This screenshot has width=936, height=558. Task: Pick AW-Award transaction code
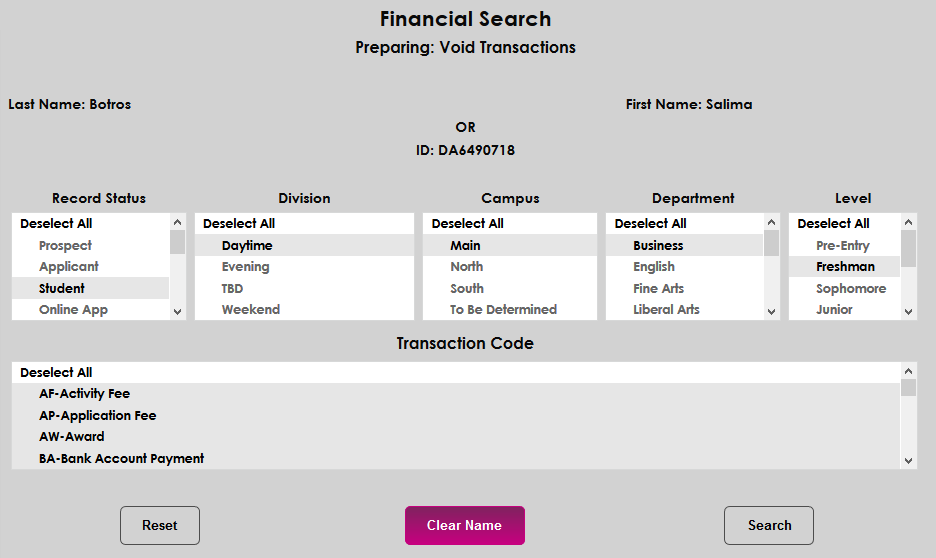(x=72, y=437)
